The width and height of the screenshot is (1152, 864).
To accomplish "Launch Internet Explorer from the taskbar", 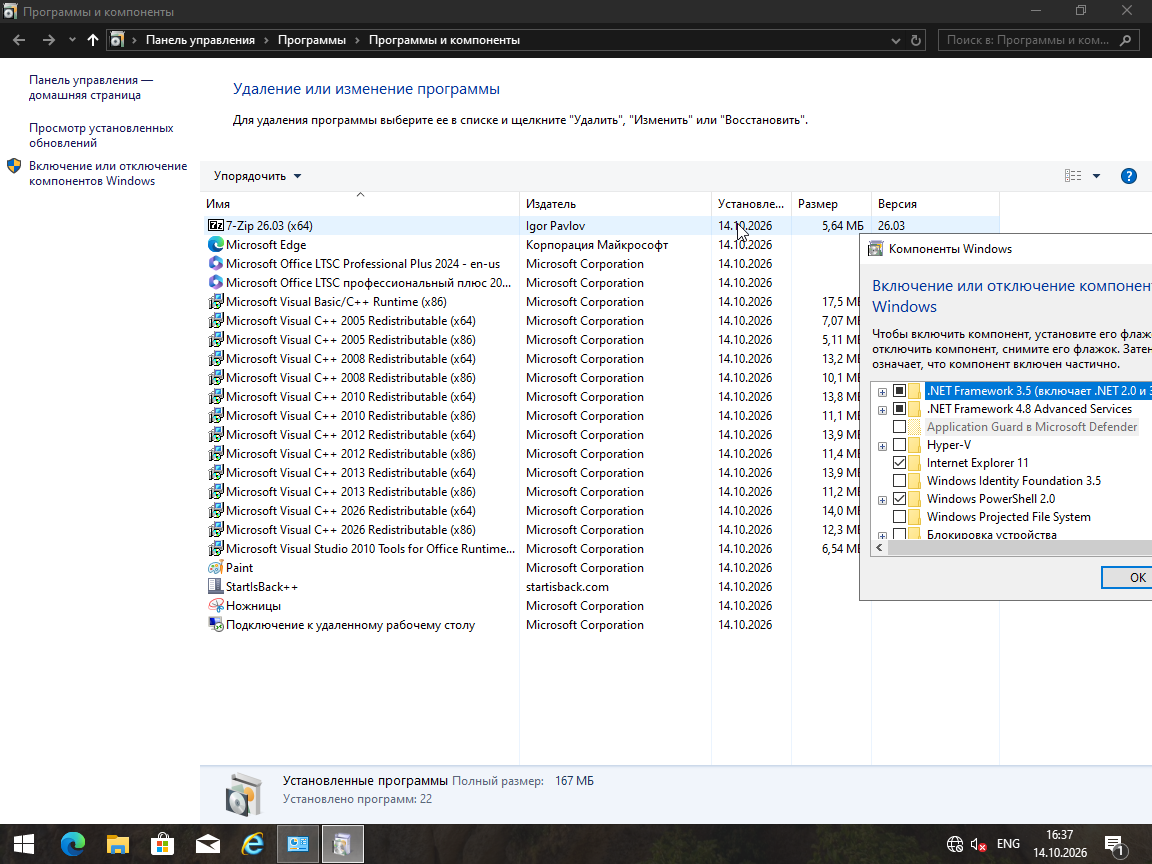I will coord(253,844).
